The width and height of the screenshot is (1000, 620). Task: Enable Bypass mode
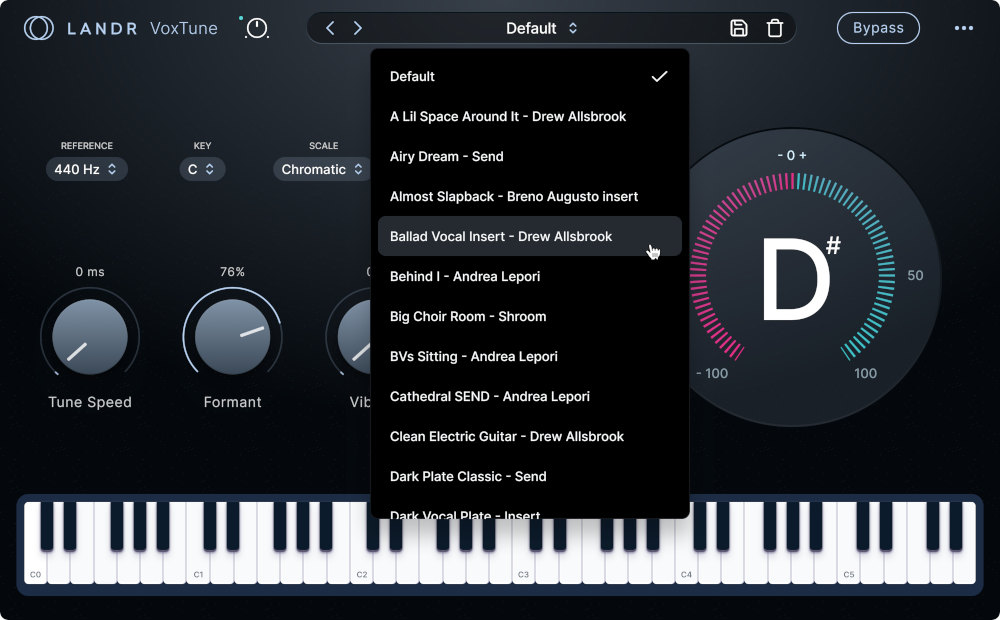pyautogui.click(x=878, y=28)
